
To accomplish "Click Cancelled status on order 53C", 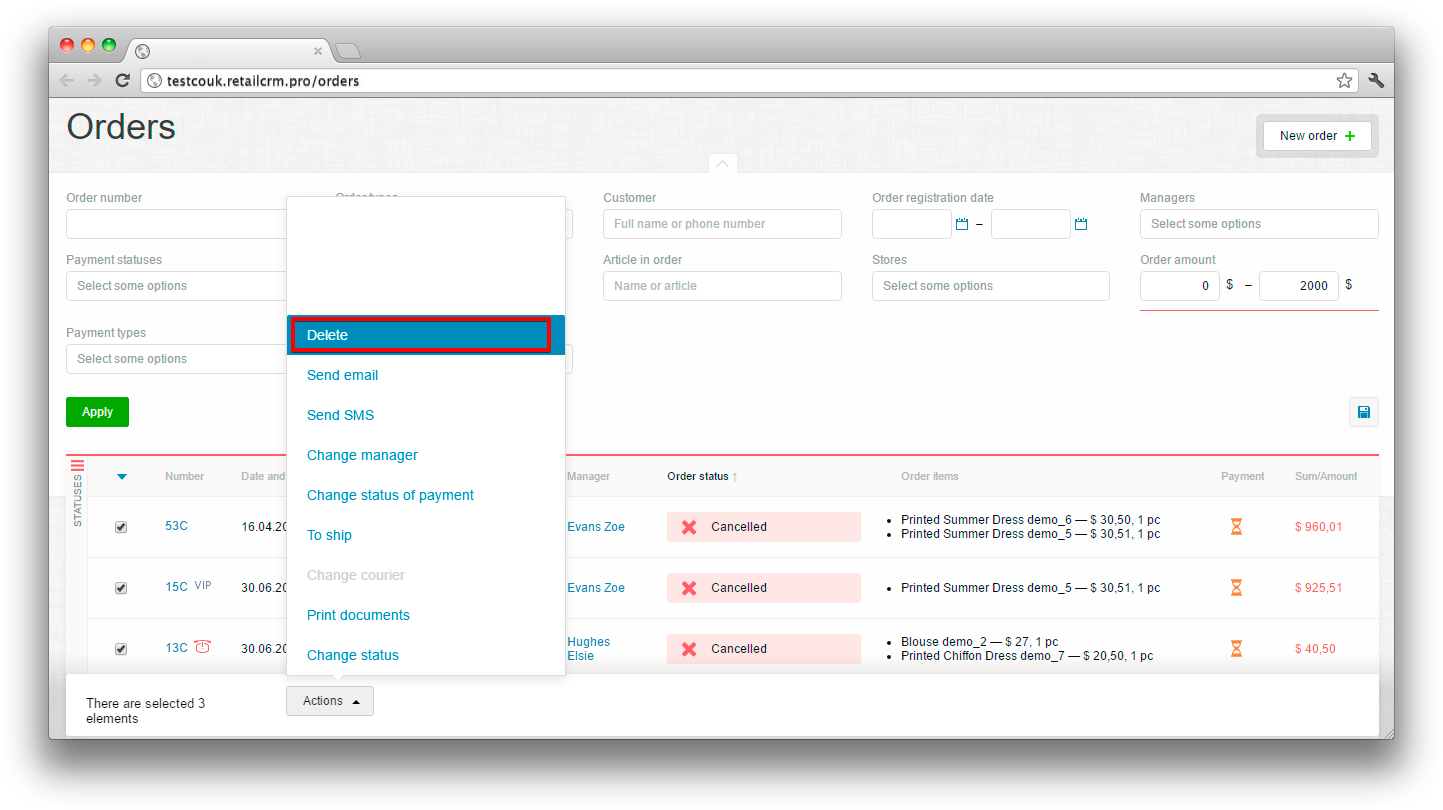I will tap(764, 527).
